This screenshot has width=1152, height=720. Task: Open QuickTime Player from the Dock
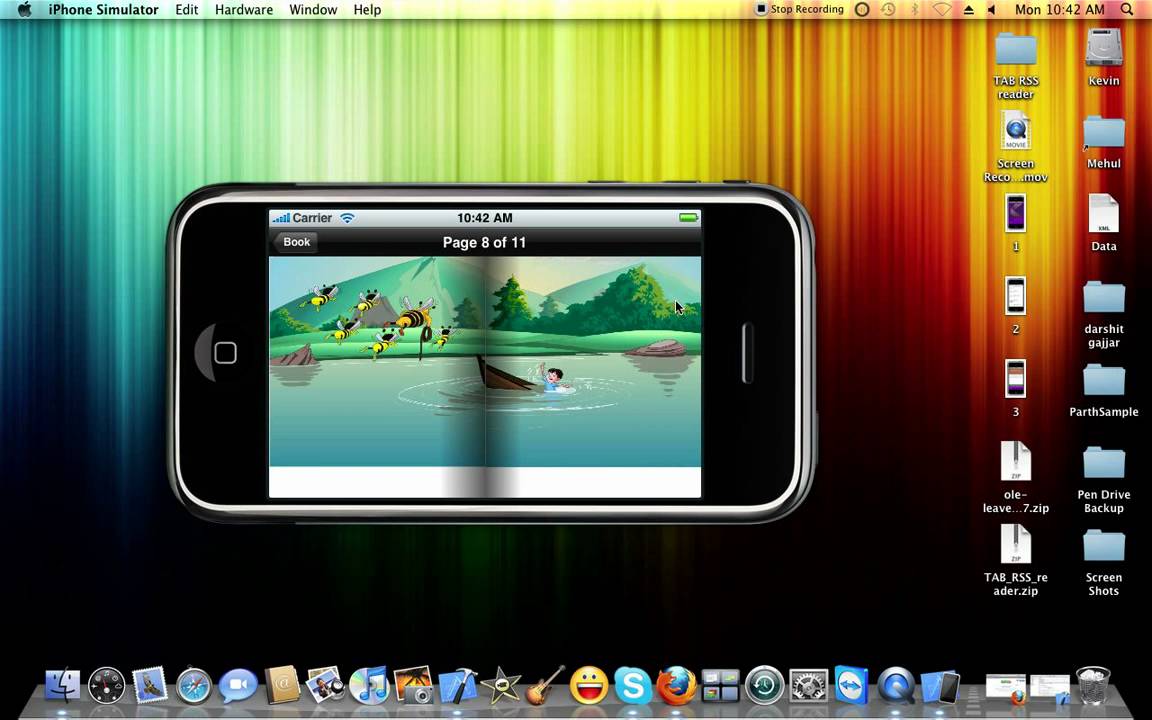[896, 685]
